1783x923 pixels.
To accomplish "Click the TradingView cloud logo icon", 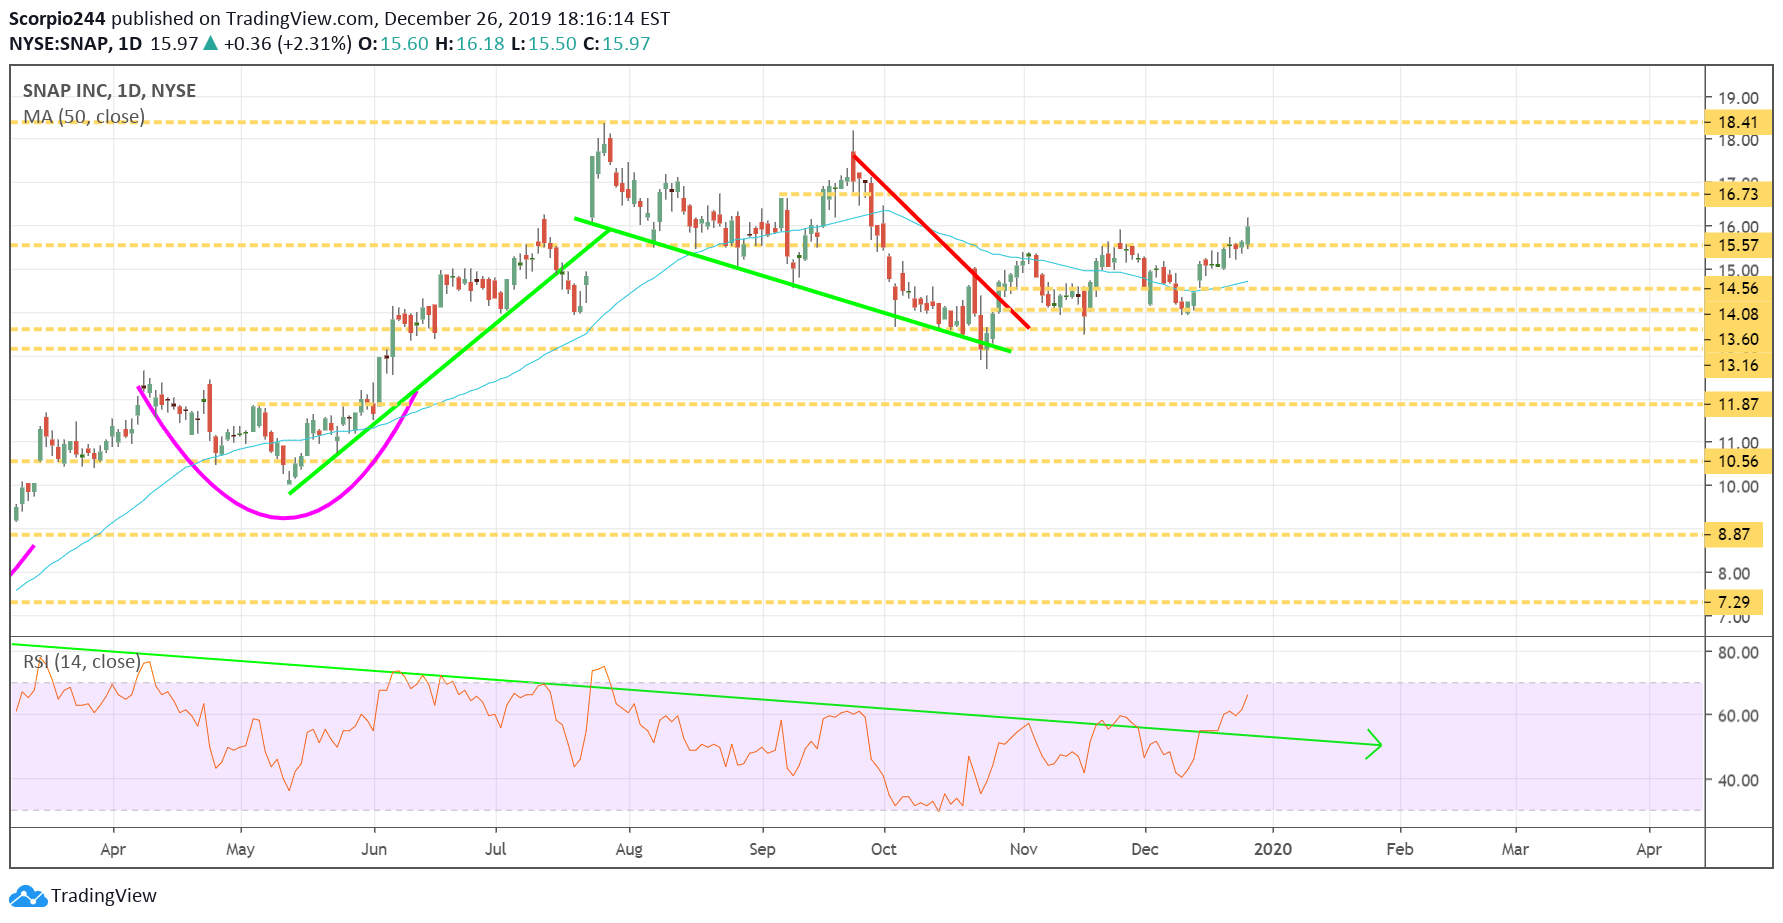I will [x=27, y=895].
